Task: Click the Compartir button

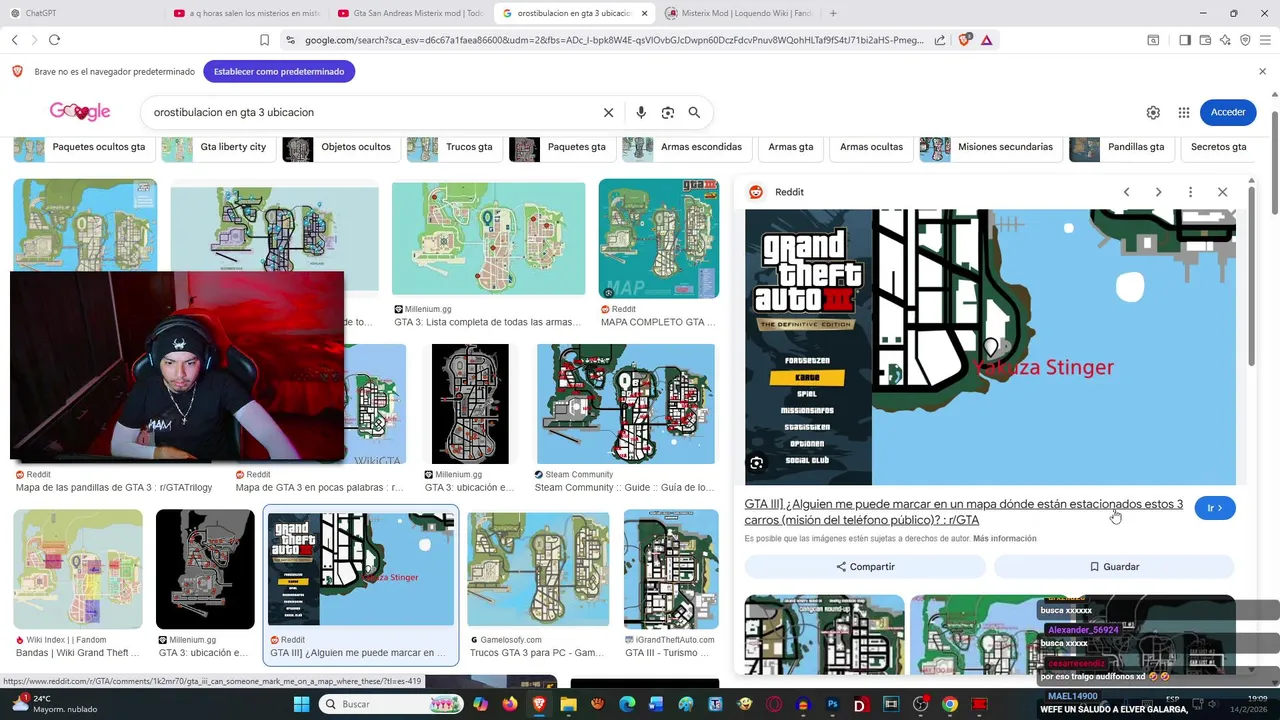Action: coord(865,567)
